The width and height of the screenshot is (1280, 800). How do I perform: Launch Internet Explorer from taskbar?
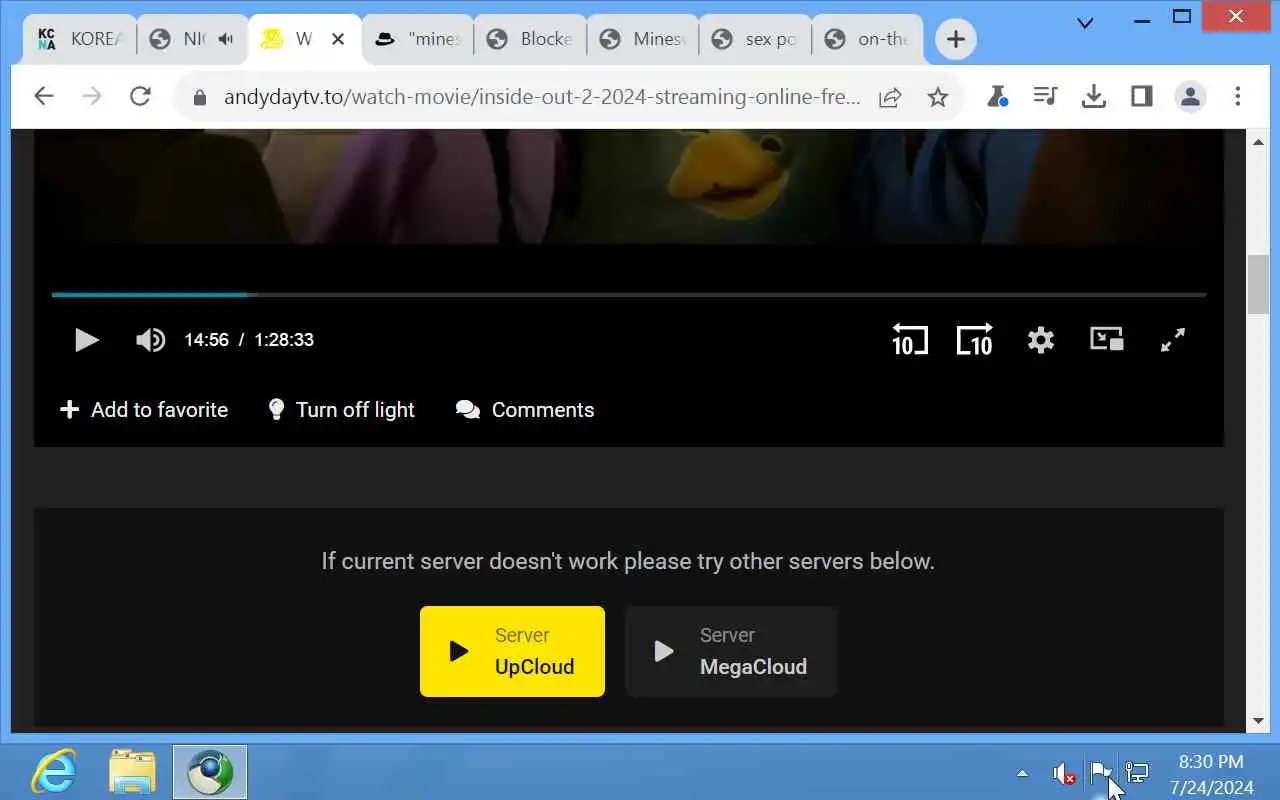tap(53, 772)
